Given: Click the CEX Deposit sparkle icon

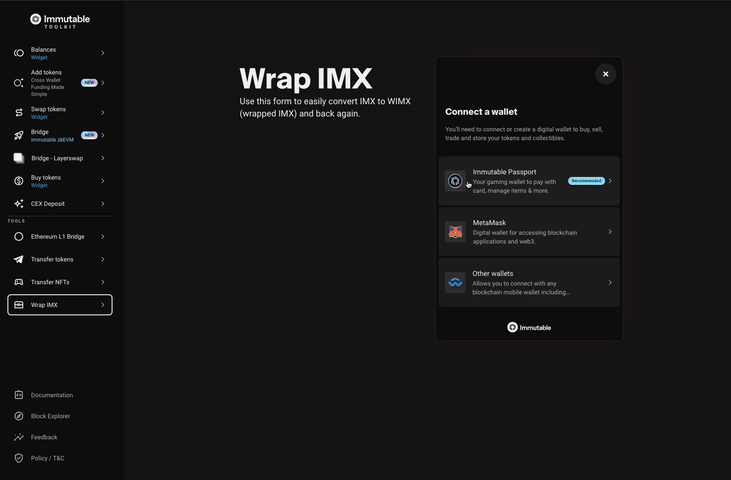Looking at the screenshot, I should 19,204.
